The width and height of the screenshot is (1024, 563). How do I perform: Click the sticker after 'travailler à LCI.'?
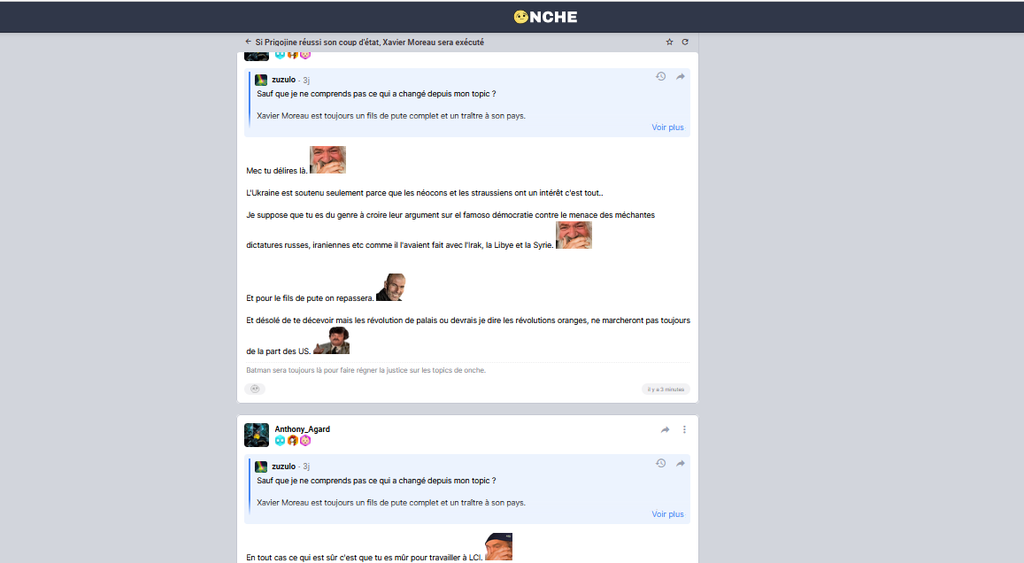coord(499,547)
